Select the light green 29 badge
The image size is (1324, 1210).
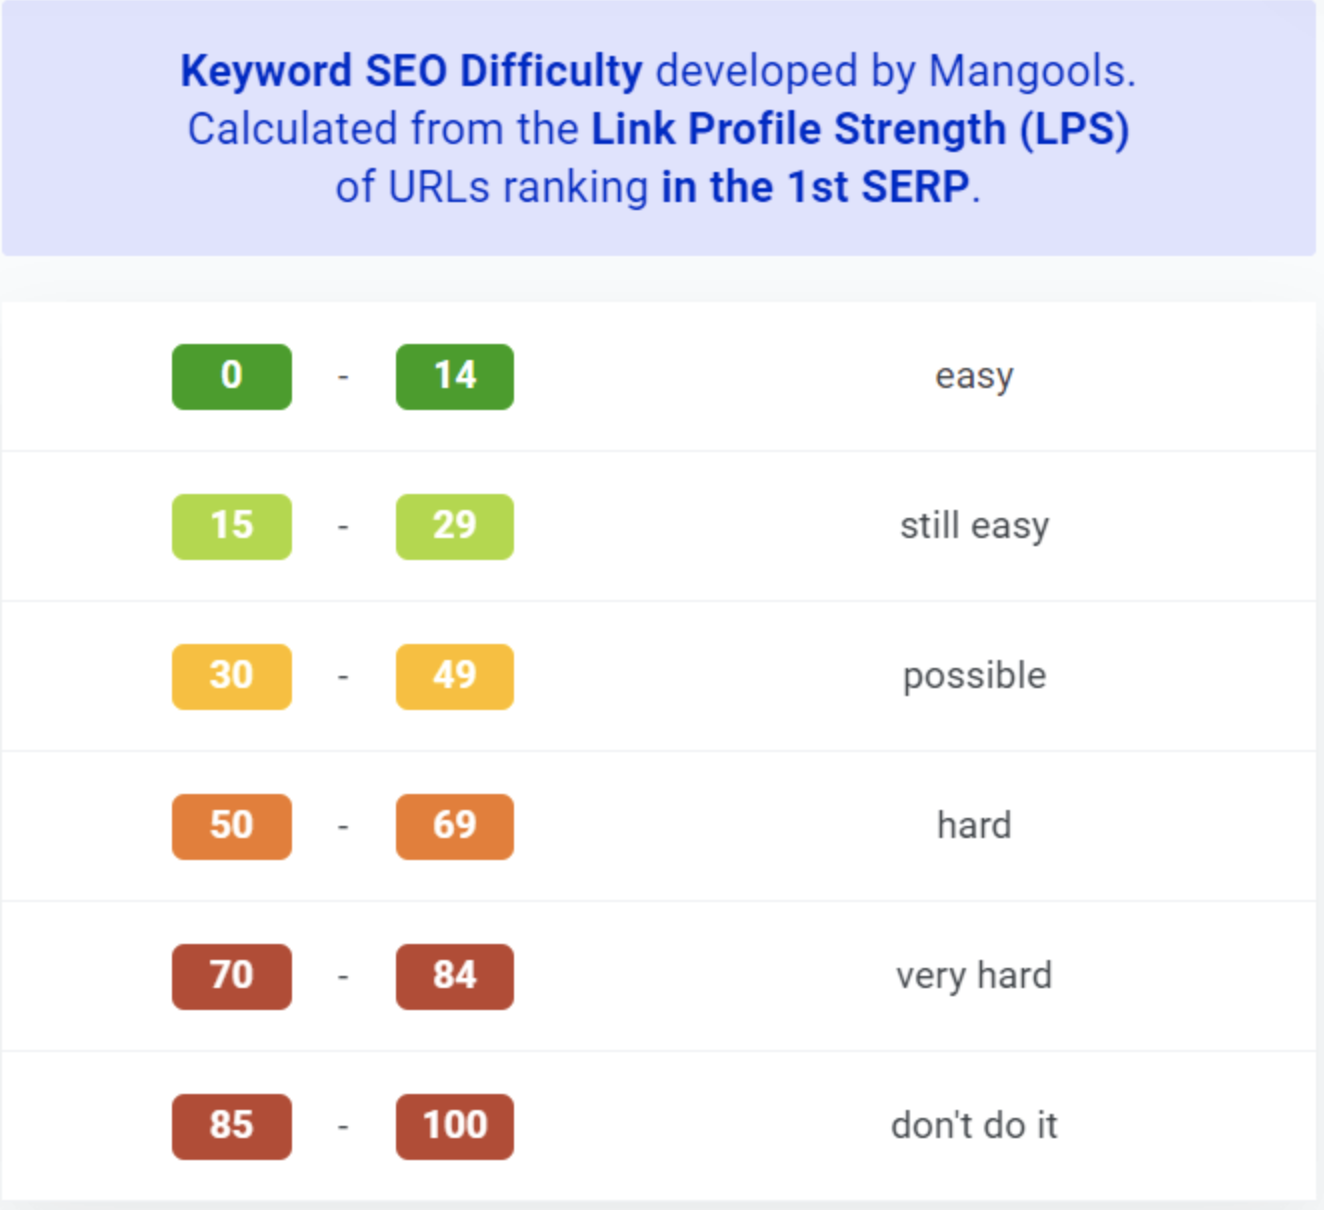point(454,526)
